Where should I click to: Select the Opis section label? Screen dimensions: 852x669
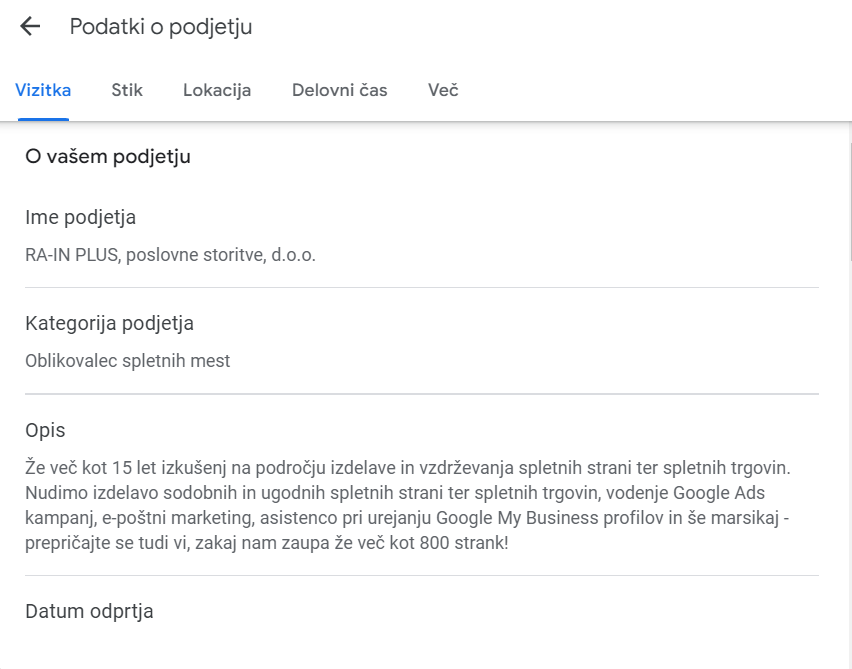(45, 431)
